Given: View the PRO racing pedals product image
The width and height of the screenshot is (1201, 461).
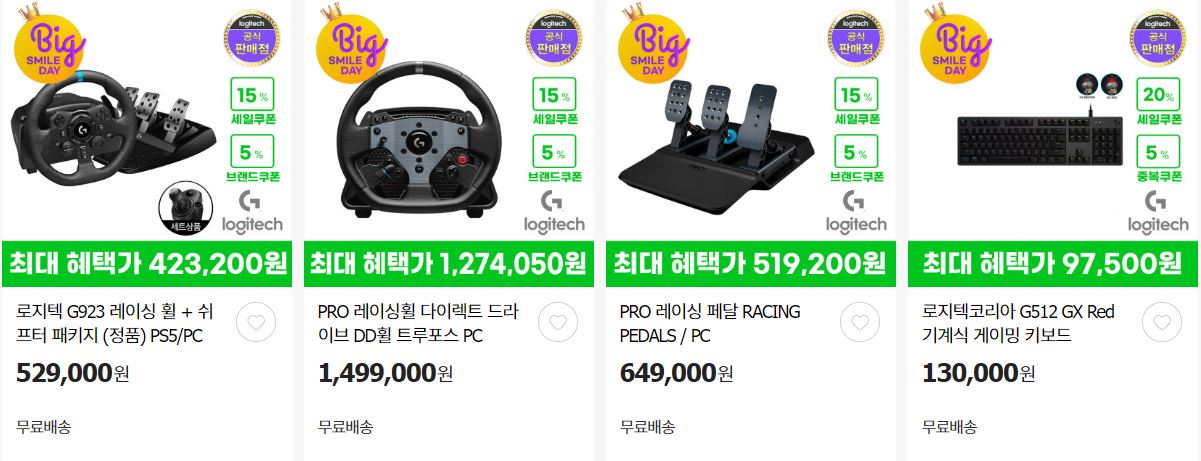Looking at the screenshot, I should 750,120.
